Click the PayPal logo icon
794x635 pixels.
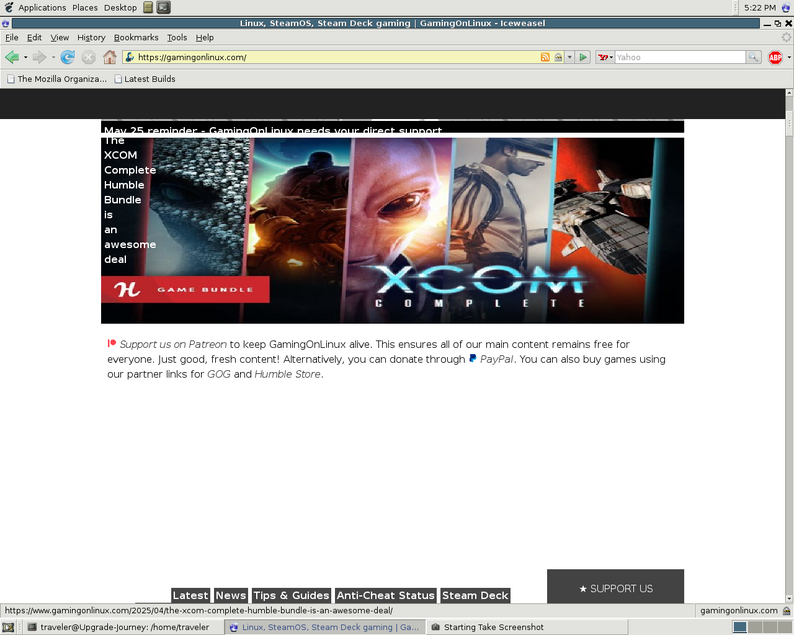[472, 359]
